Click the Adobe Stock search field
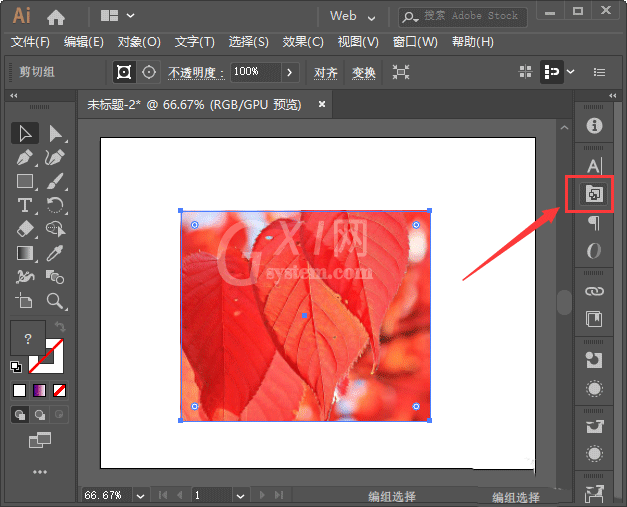627x507 pixels. [463, 17]
